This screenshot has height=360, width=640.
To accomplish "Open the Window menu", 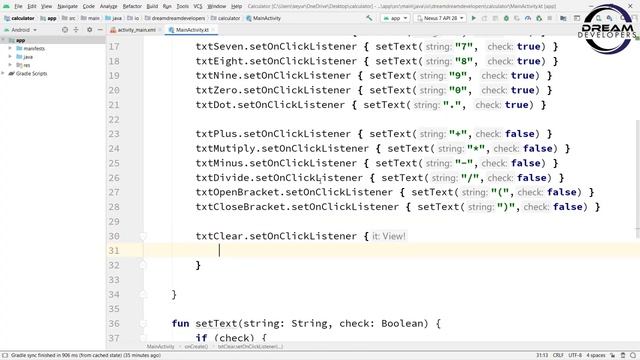I will pyautogui.click(x=216, y=6).
